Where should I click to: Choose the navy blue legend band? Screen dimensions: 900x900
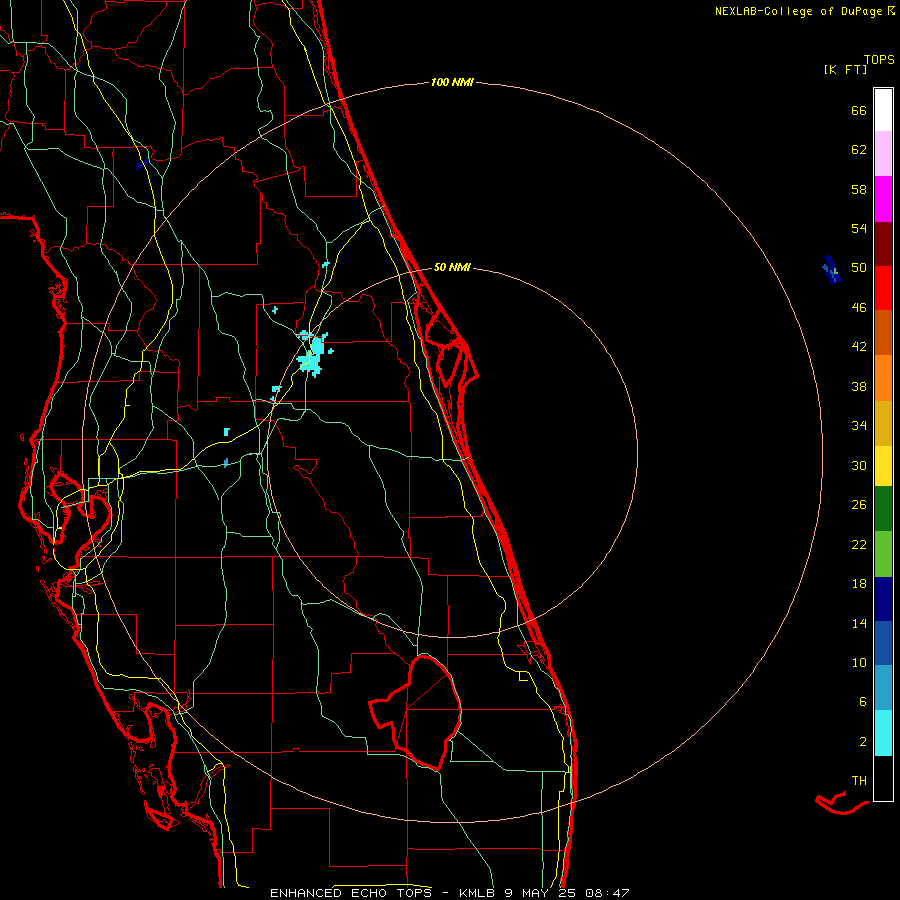pyautogui.click(x=883, y=598)
